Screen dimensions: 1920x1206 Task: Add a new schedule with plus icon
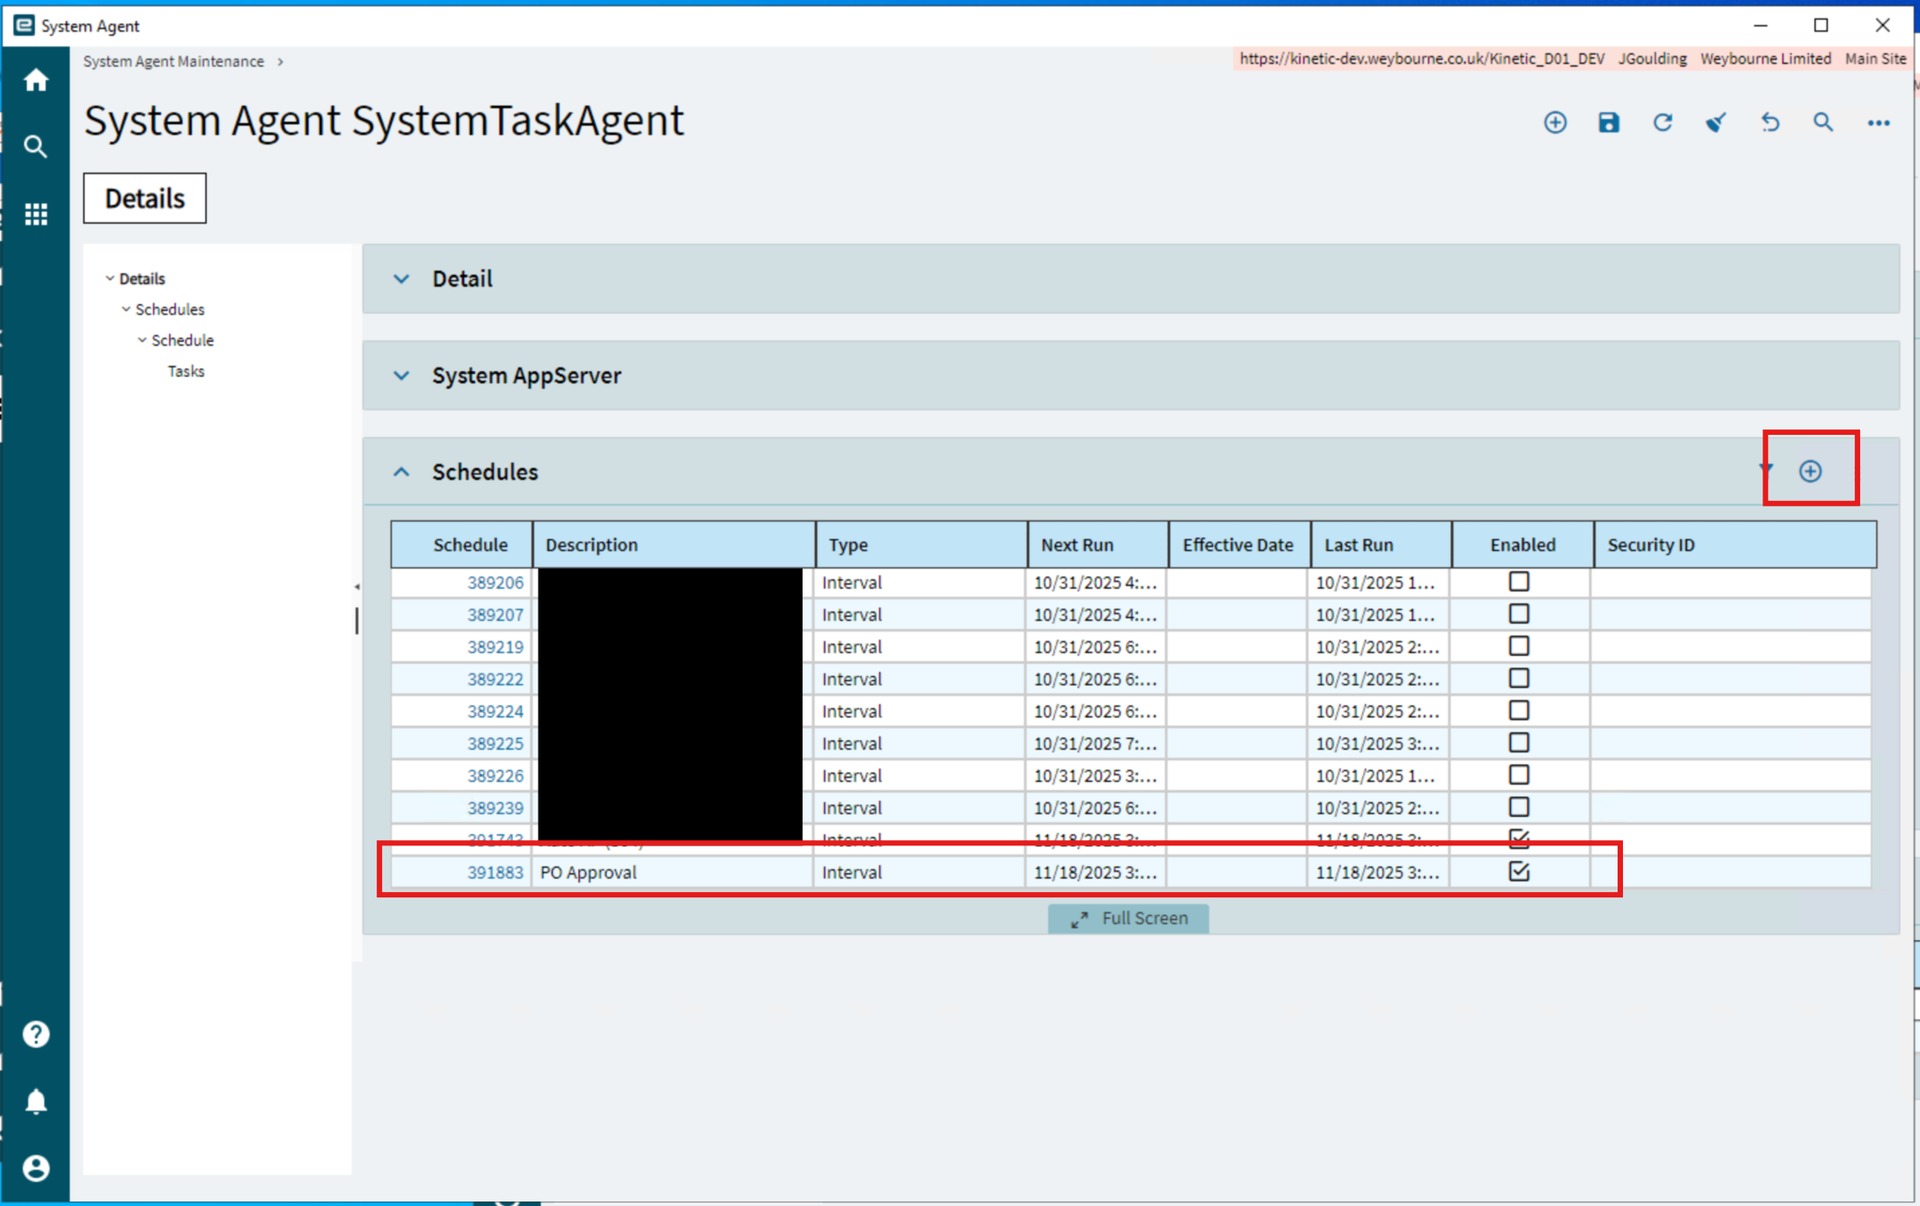(1810, 471)
